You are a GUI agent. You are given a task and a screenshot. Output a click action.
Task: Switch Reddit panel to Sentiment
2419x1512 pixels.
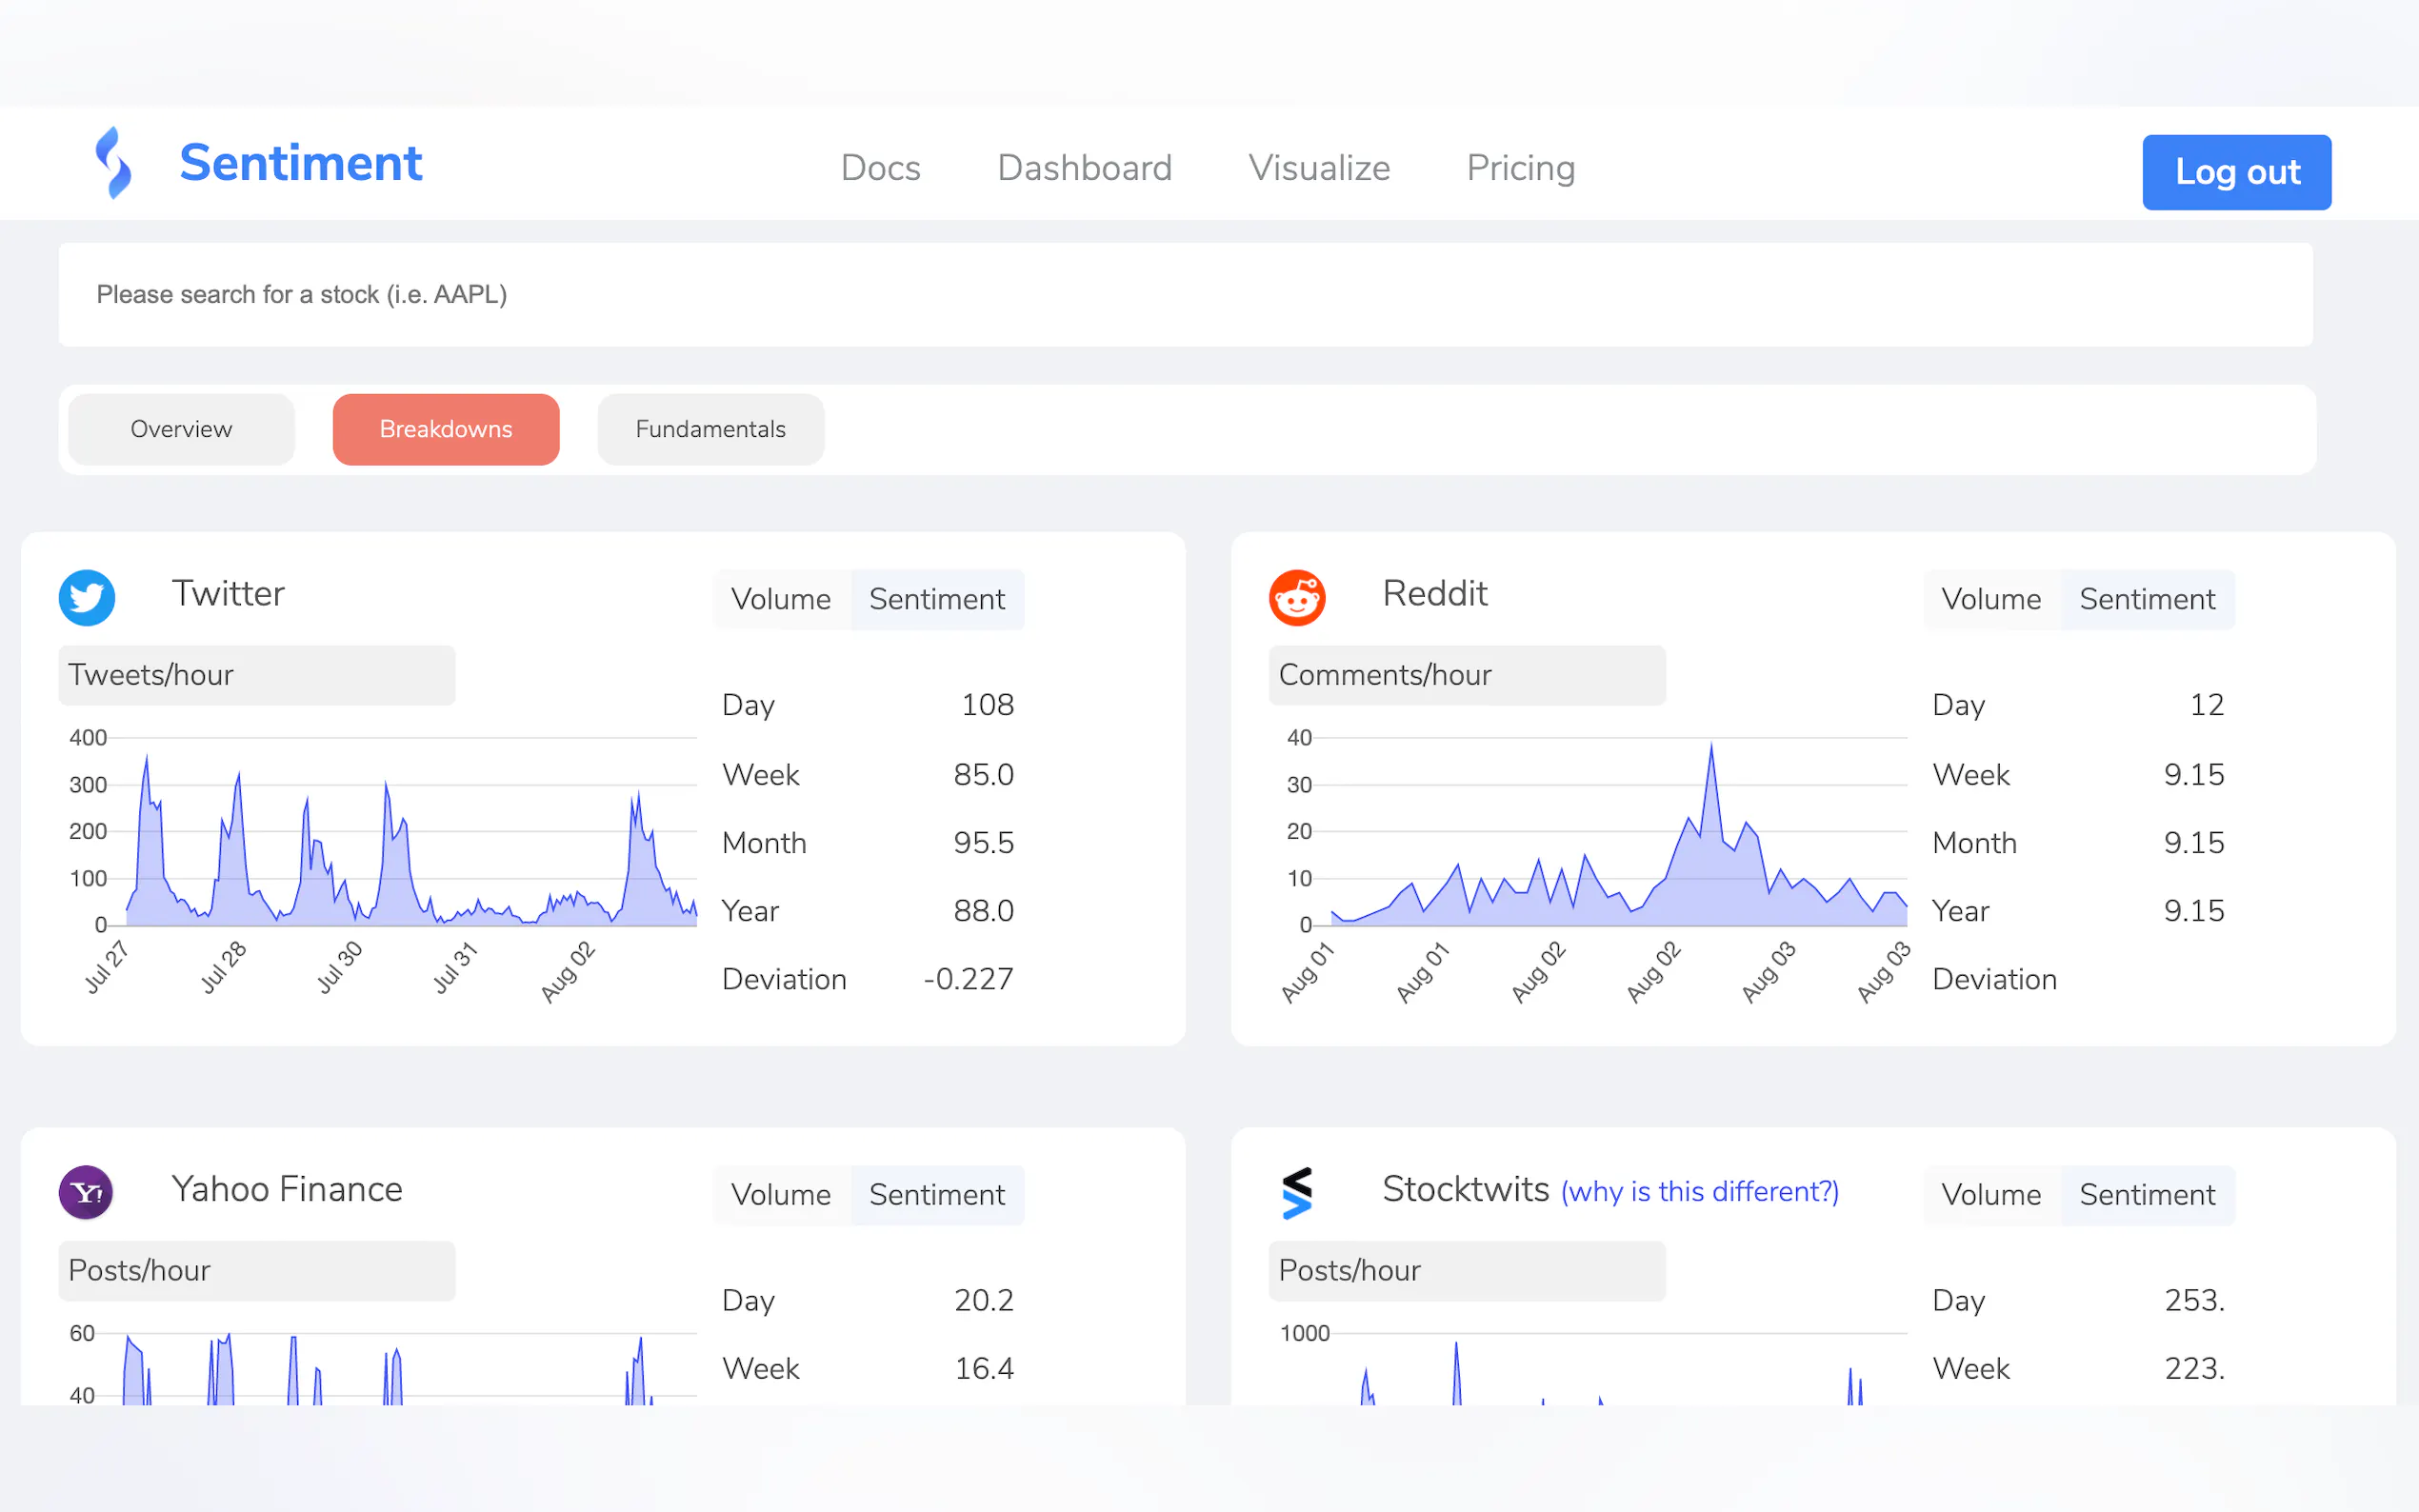[x=2147, y=599]
